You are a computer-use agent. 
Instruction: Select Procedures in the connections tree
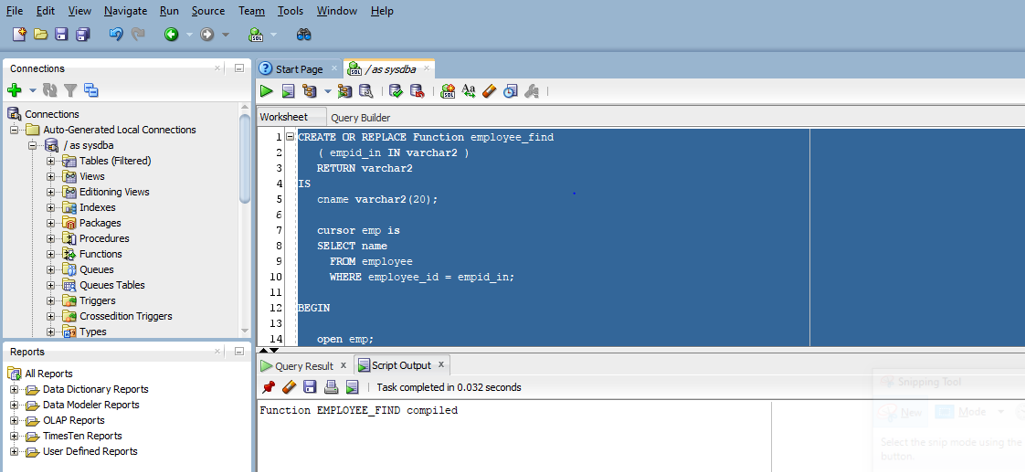[104, 239]
